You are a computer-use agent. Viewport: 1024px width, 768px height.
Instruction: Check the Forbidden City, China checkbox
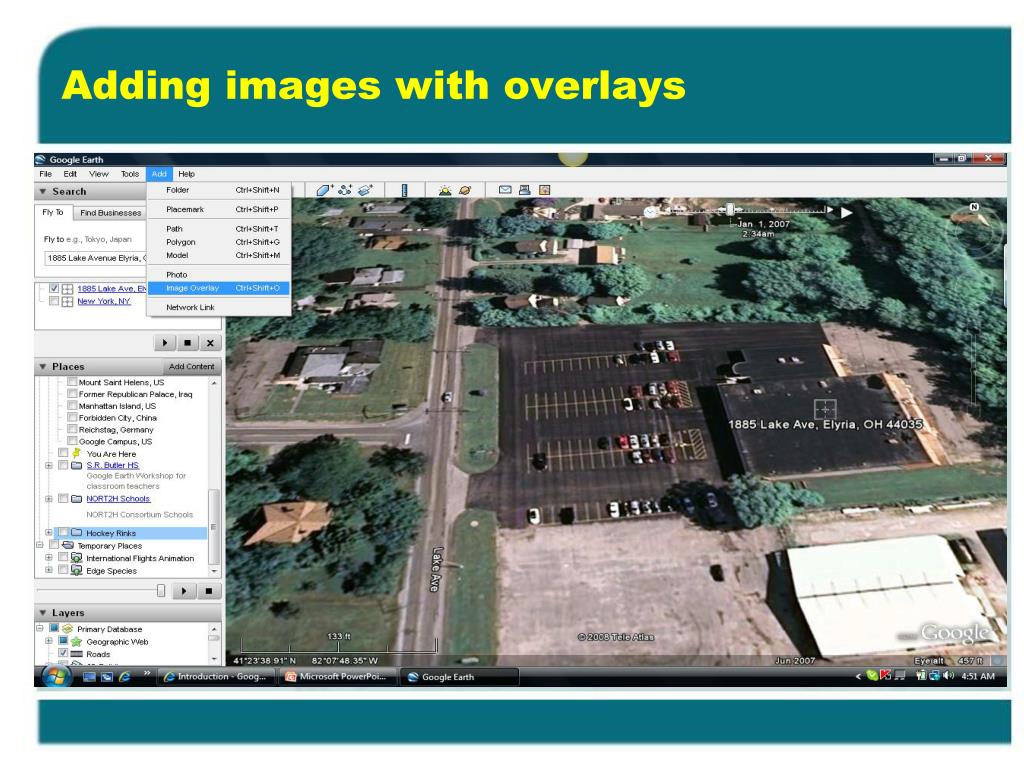[72, 417]
